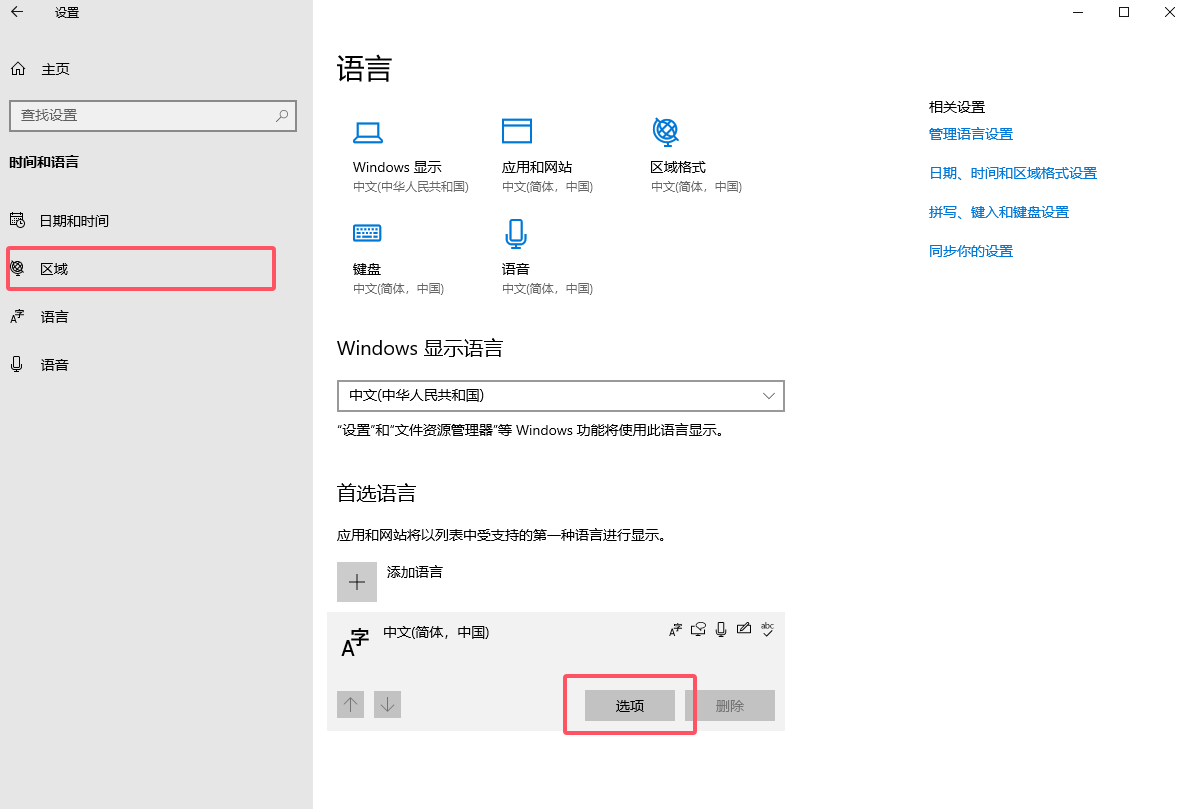The width and height of the screenshot is (1187, 809).
Task: Click the handwriting feature icon
Action: 744,629
